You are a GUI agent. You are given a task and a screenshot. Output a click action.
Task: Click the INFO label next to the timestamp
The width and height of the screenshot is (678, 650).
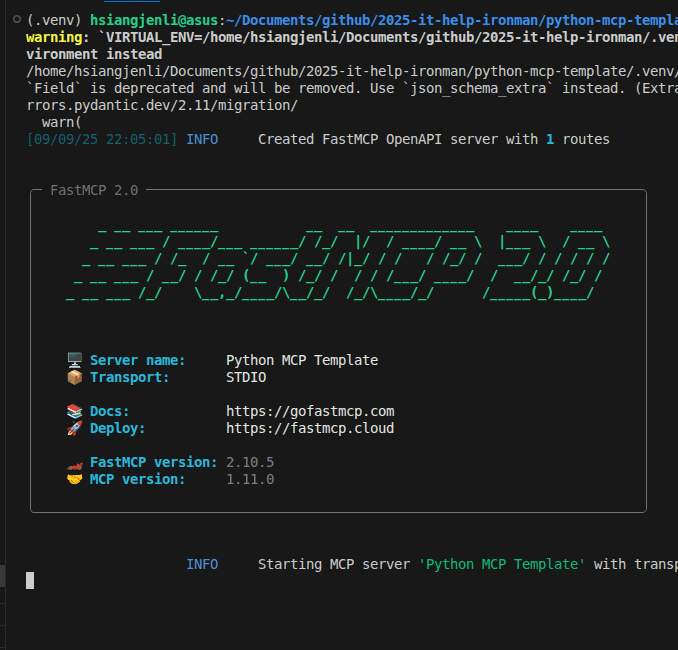click(x=202, y=139)
